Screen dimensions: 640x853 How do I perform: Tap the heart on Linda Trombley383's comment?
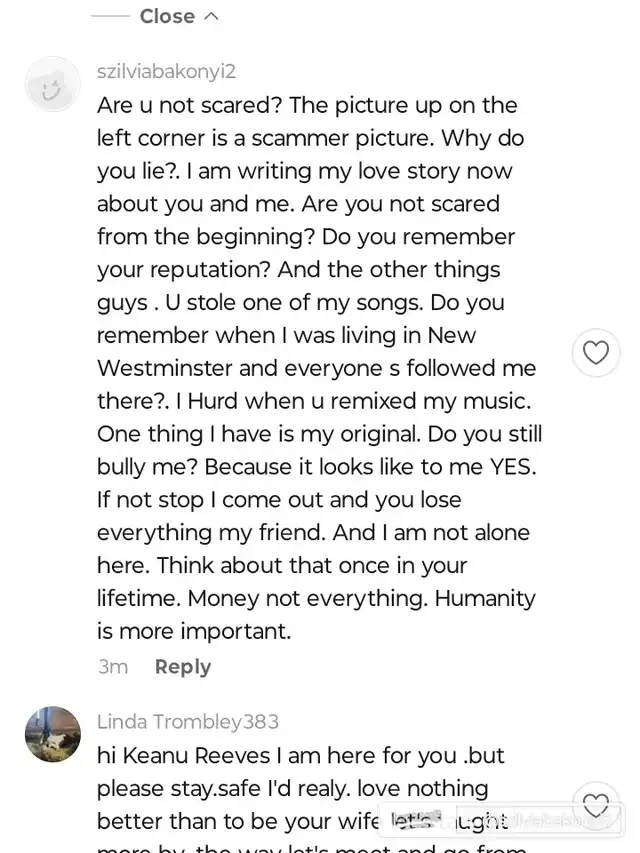click(596, 806)
